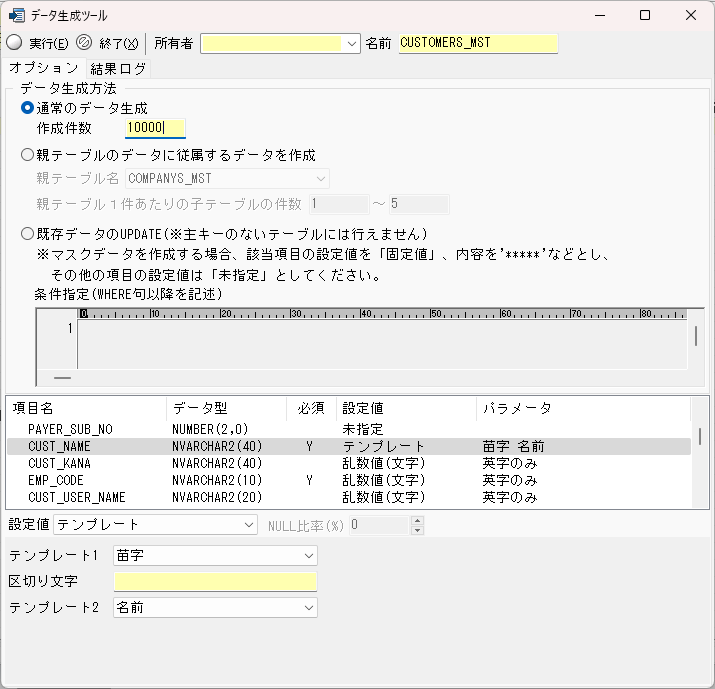Decrease NULL比率 with the down arrow
This screenshot has width=715, height=689.
pyautogui.click(x=417, y=530)
